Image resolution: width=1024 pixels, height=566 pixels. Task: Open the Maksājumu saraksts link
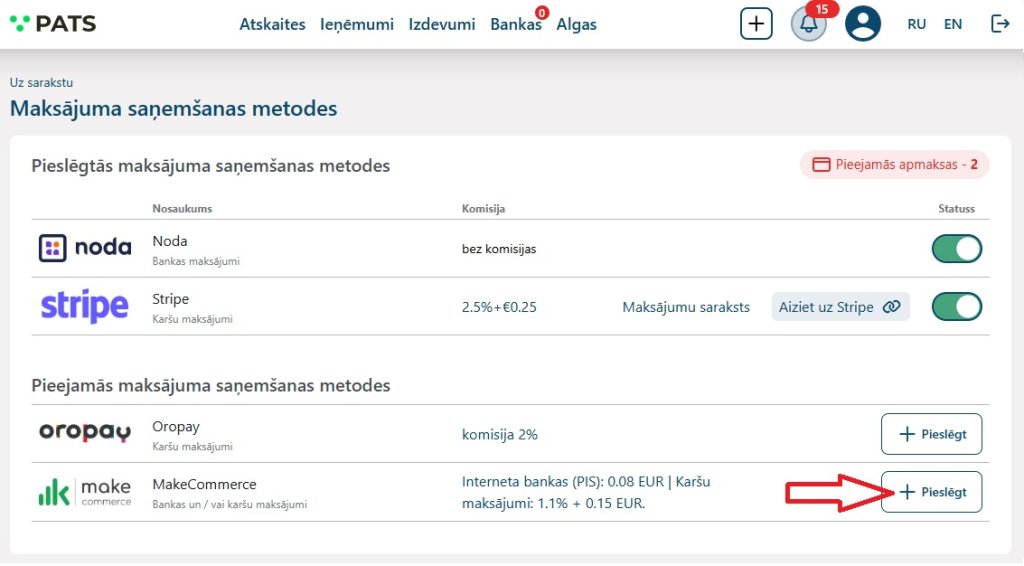coord(686,307)
